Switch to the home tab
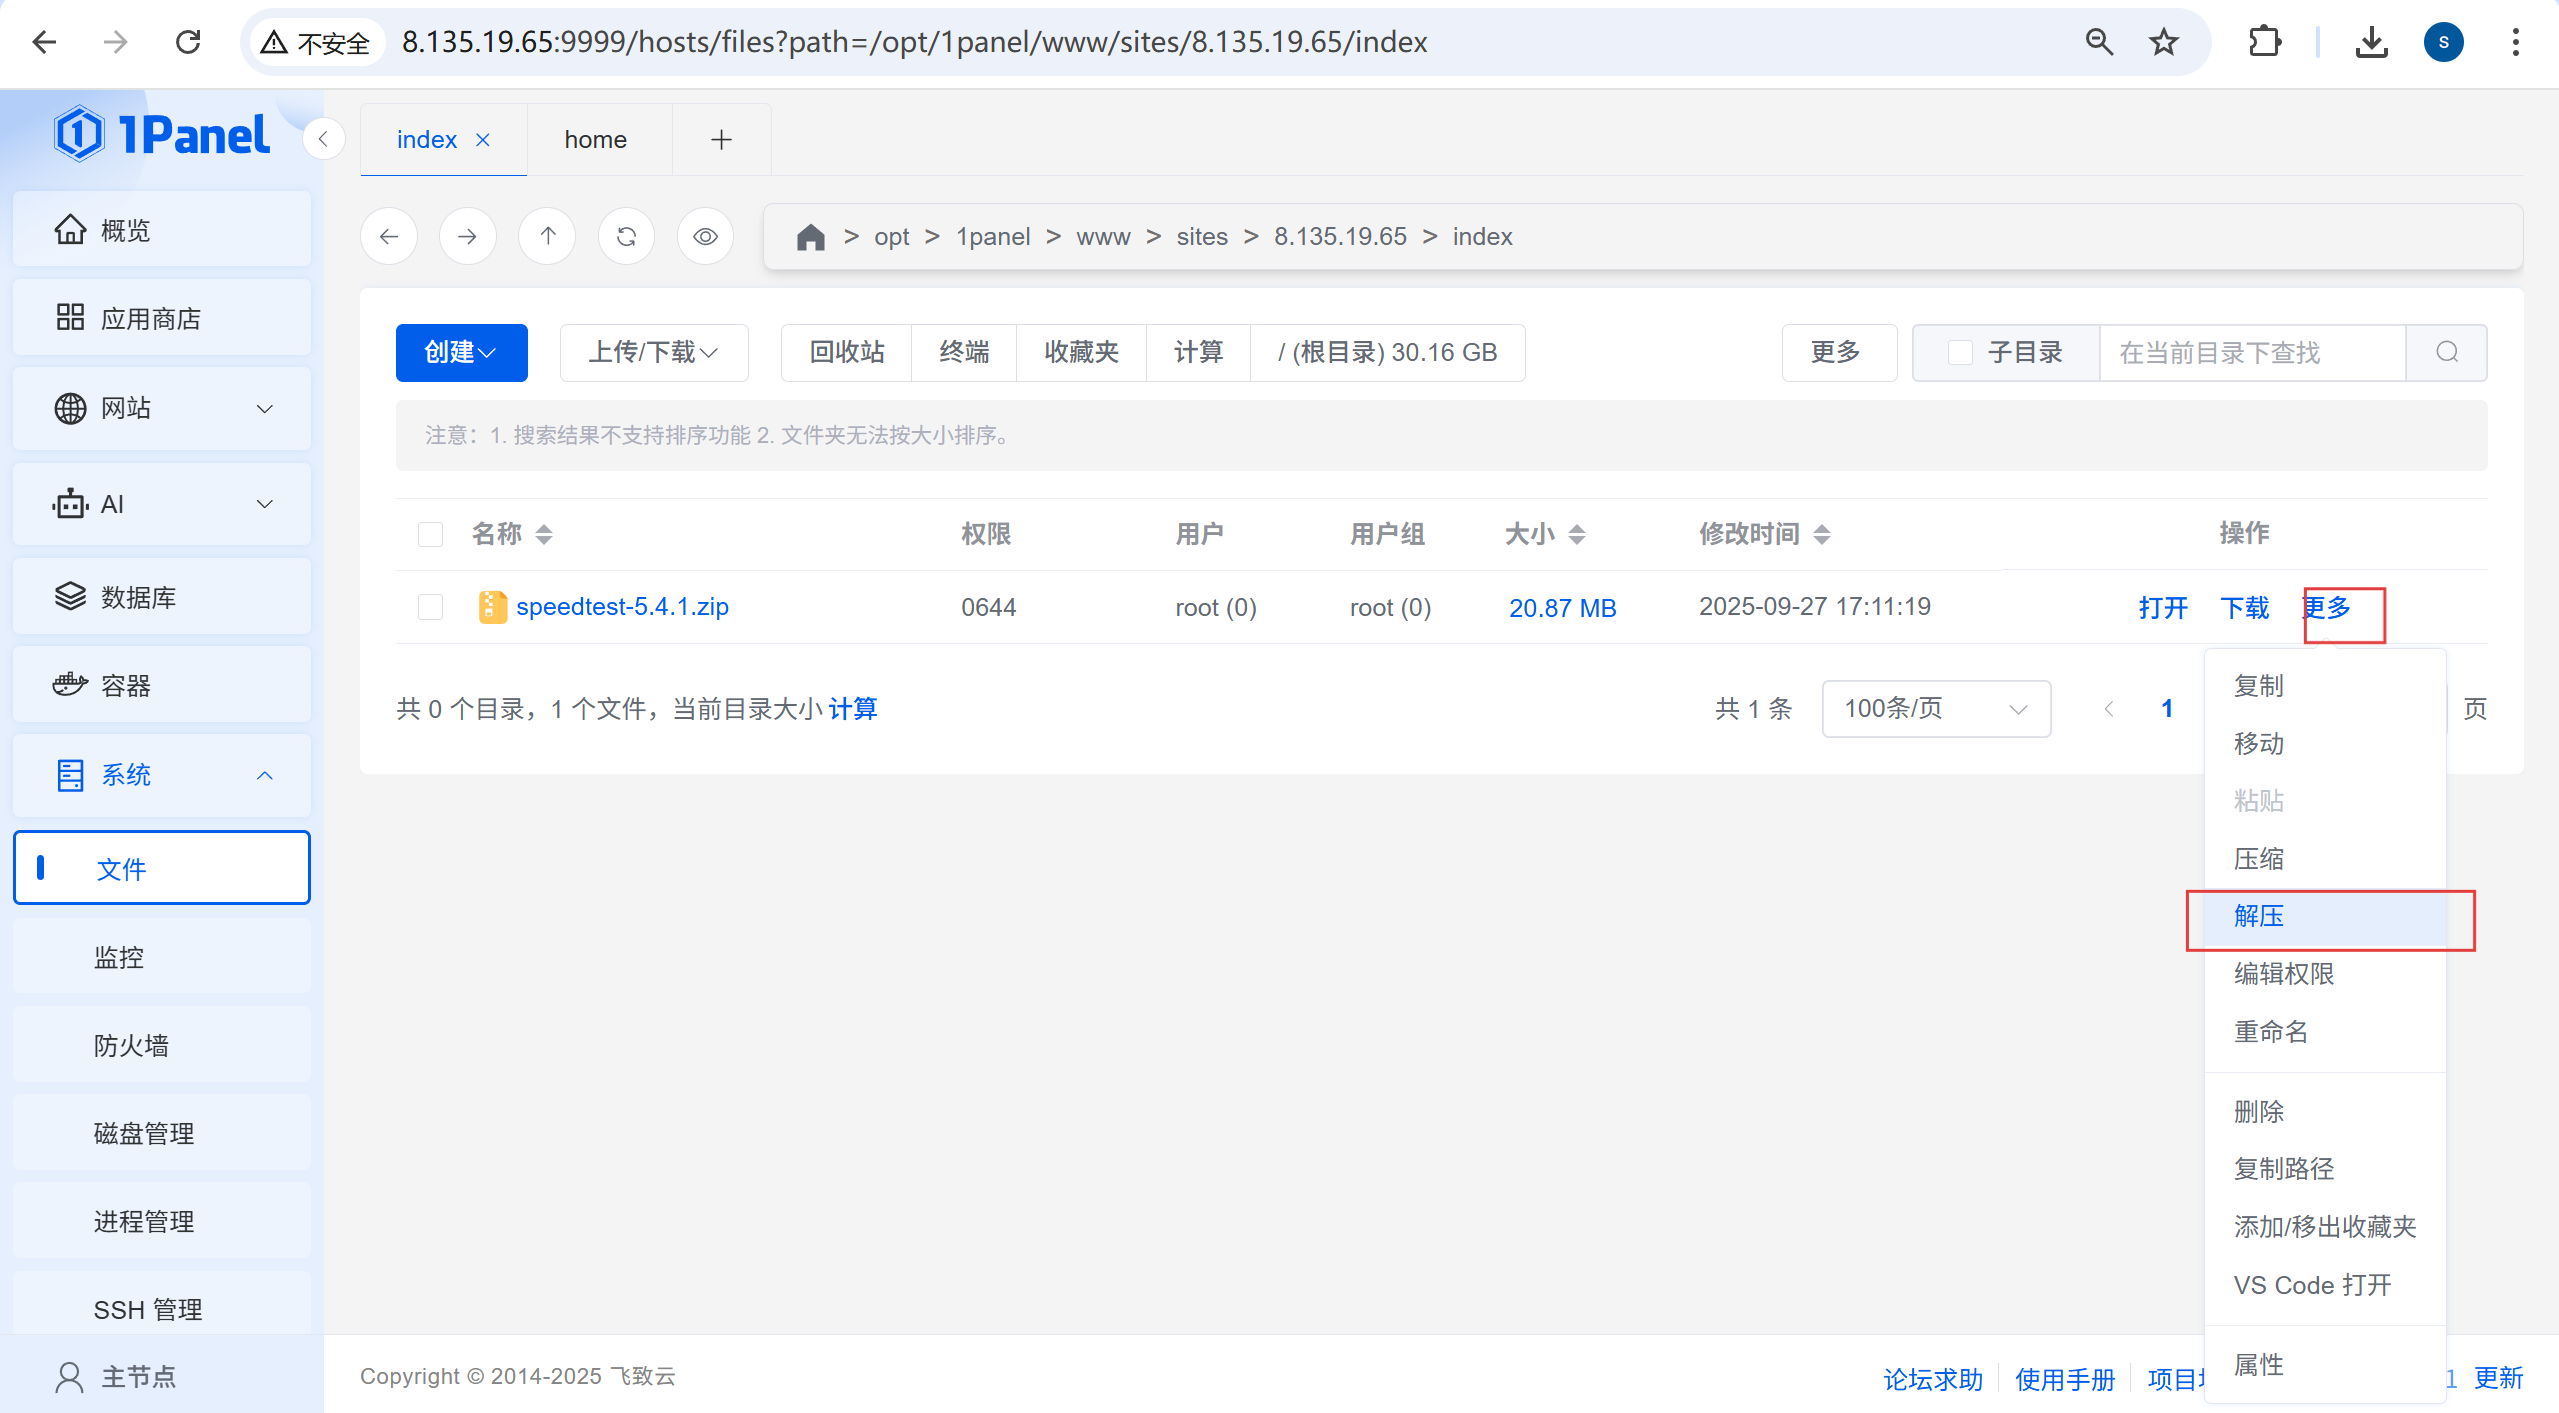 click(x=596, y=140)
